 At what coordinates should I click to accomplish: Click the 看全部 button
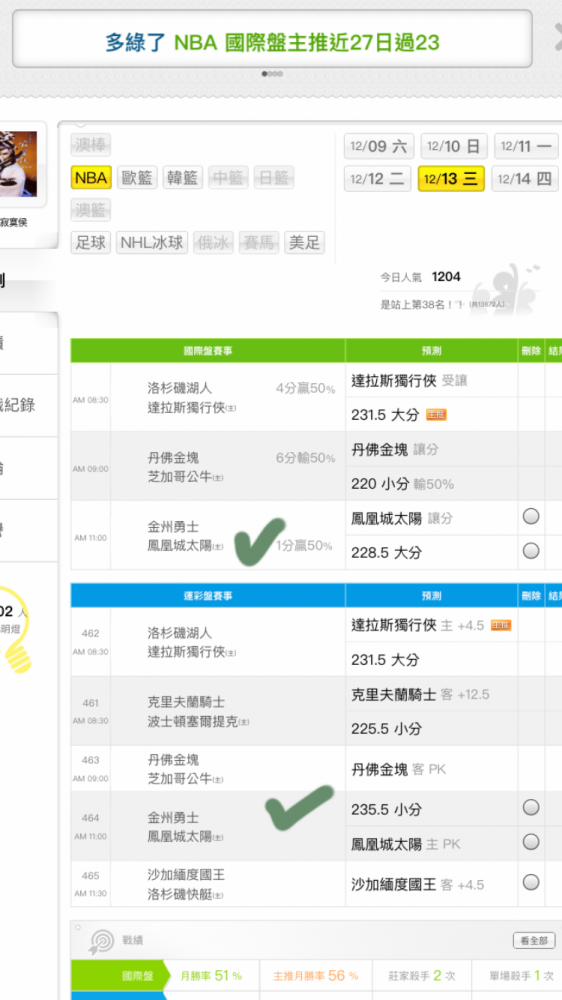[x=534, y=941]
